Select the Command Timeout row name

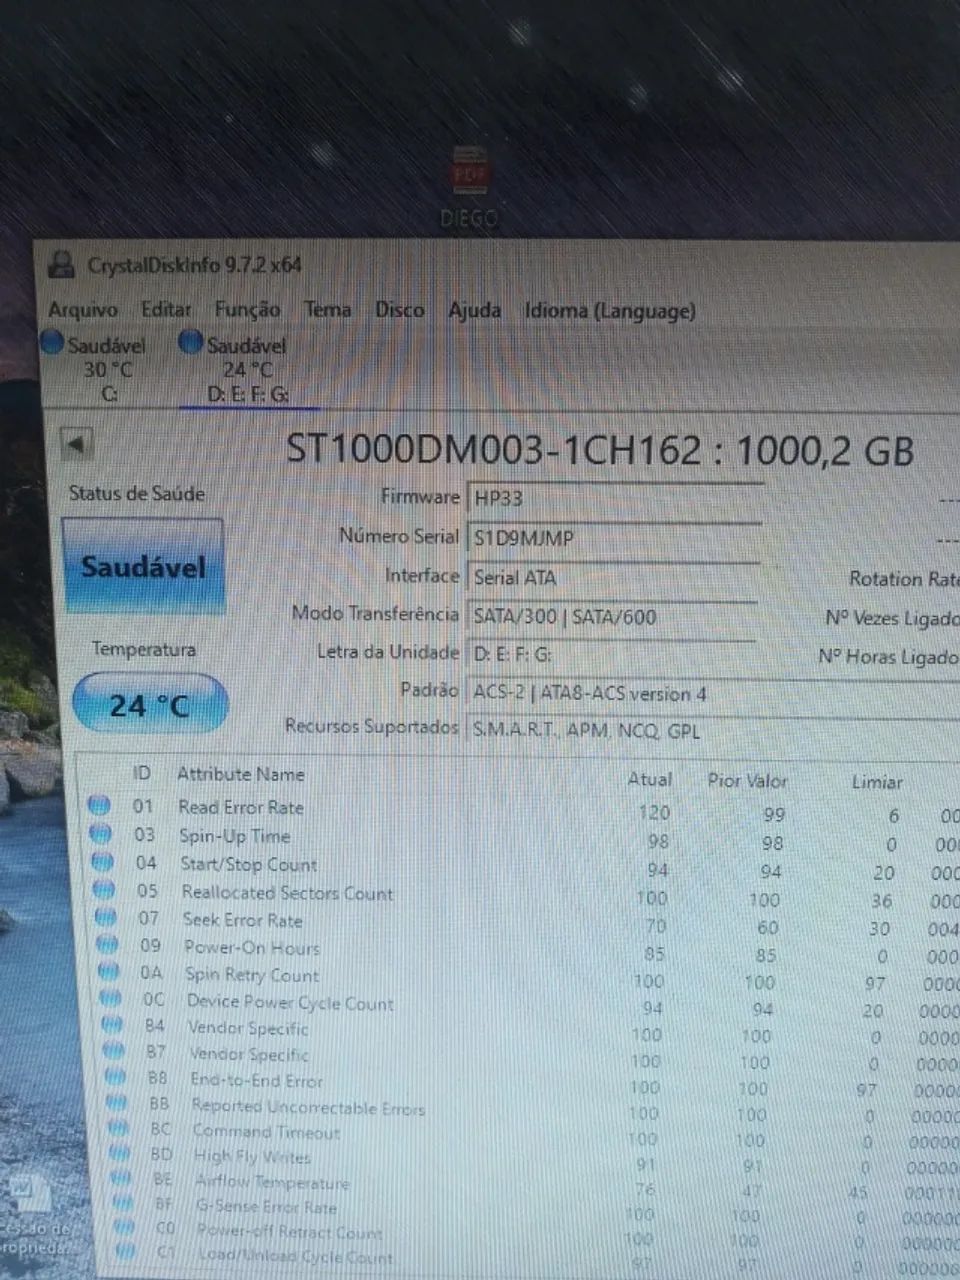pyautogui.click(x=267, y=1132)
